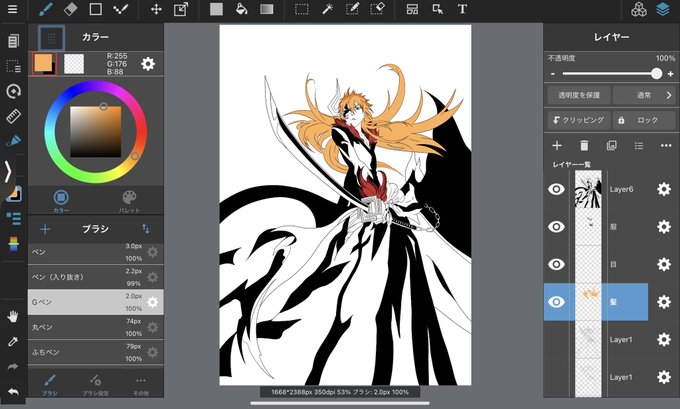
Task: Open more layer options (three dots)
Action: [x=666, y=146]
